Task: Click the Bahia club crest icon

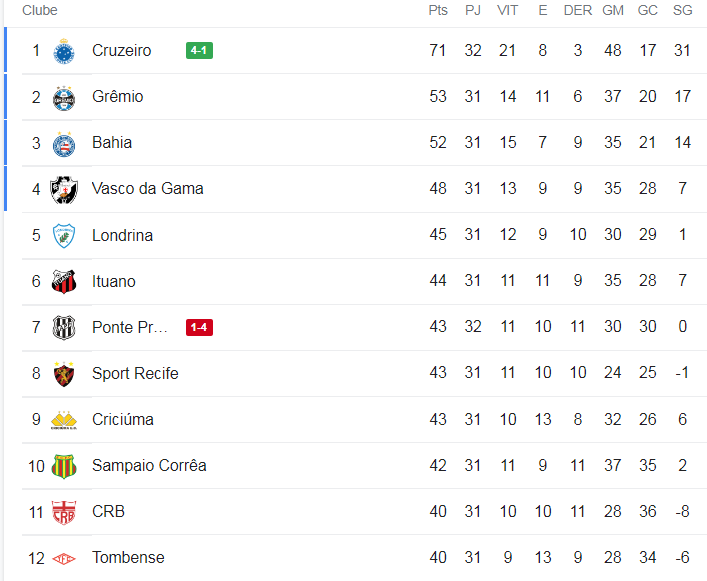Action: [64, 143]
